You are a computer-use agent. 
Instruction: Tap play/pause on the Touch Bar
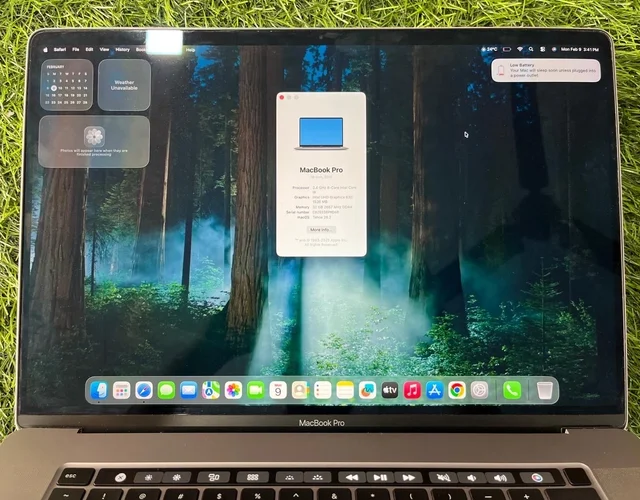(380, 477)
